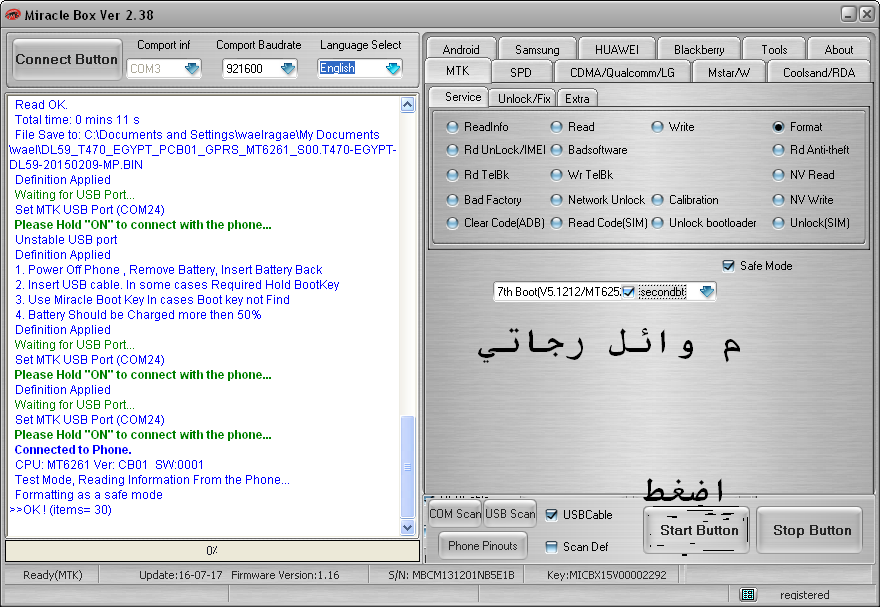
Task: Click the Phone Pinouts button
Action: tap(483, 545)
